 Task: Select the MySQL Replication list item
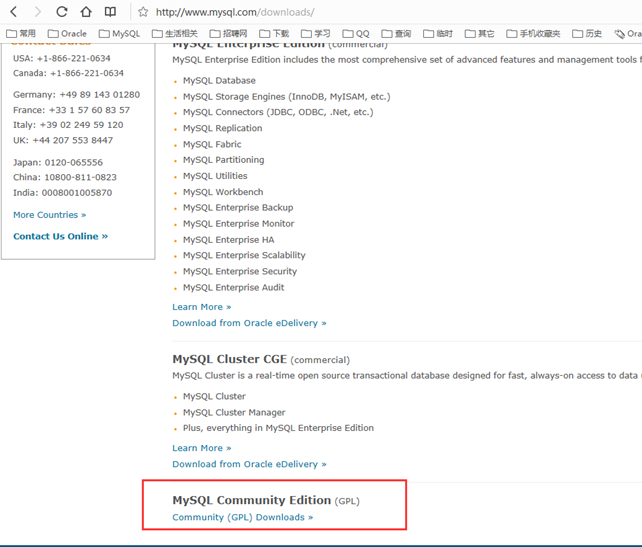(x=223, y=128)
